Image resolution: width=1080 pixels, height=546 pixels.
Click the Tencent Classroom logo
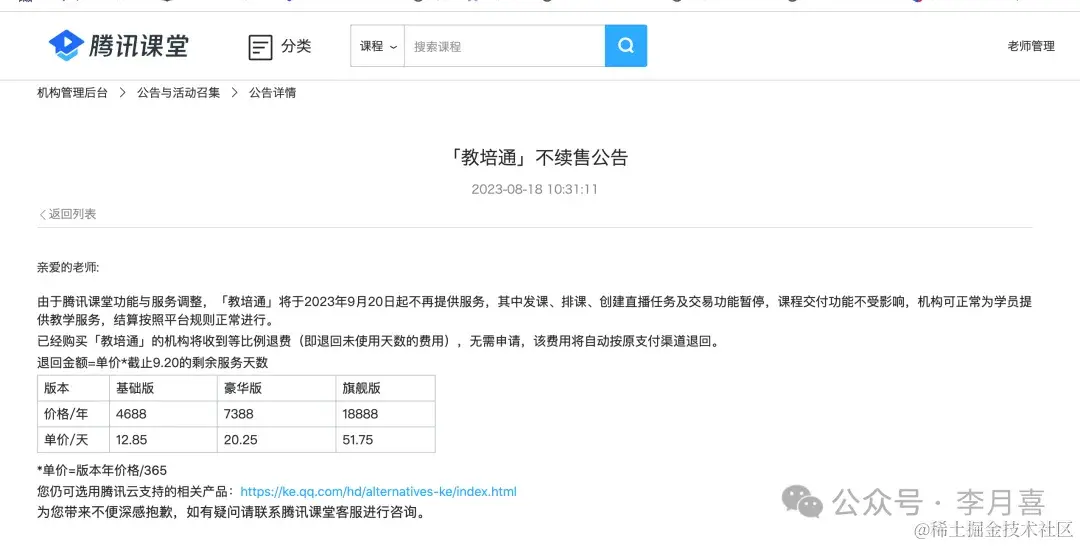[x=118, y=45]
